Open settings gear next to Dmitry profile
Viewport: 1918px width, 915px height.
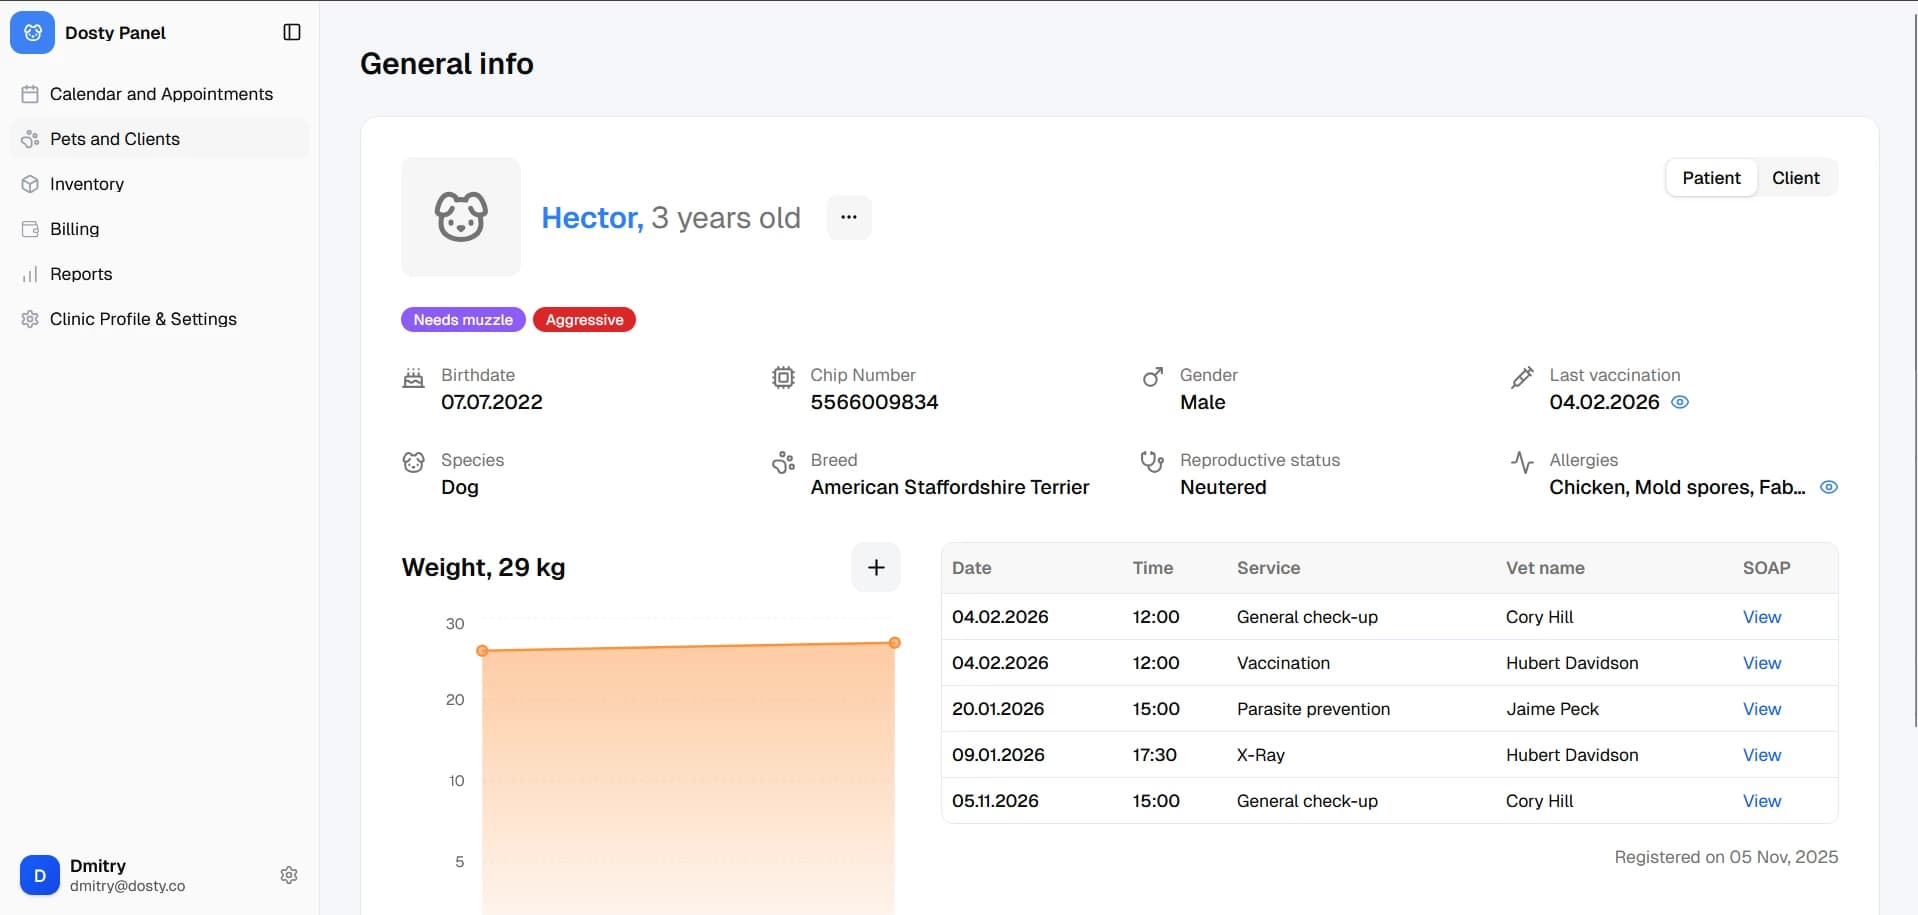289,875
